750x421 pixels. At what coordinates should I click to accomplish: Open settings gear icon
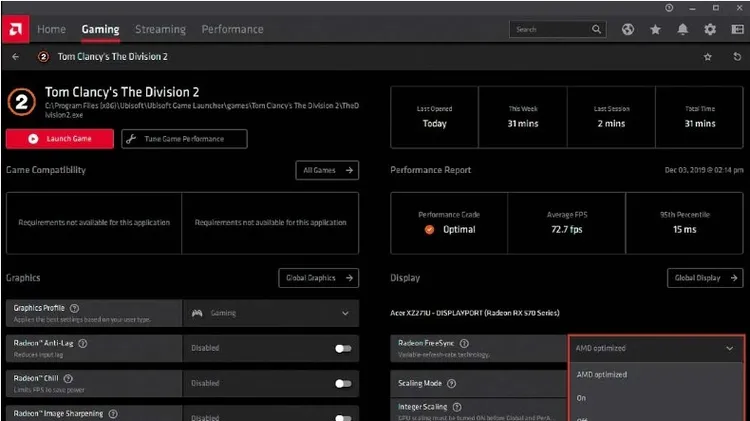(x=710, y=29)
